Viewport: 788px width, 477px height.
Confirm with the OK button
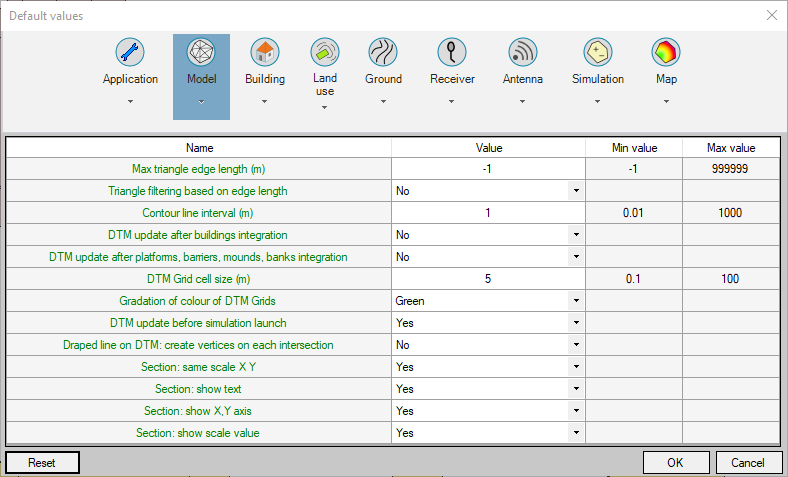(676, 462)
